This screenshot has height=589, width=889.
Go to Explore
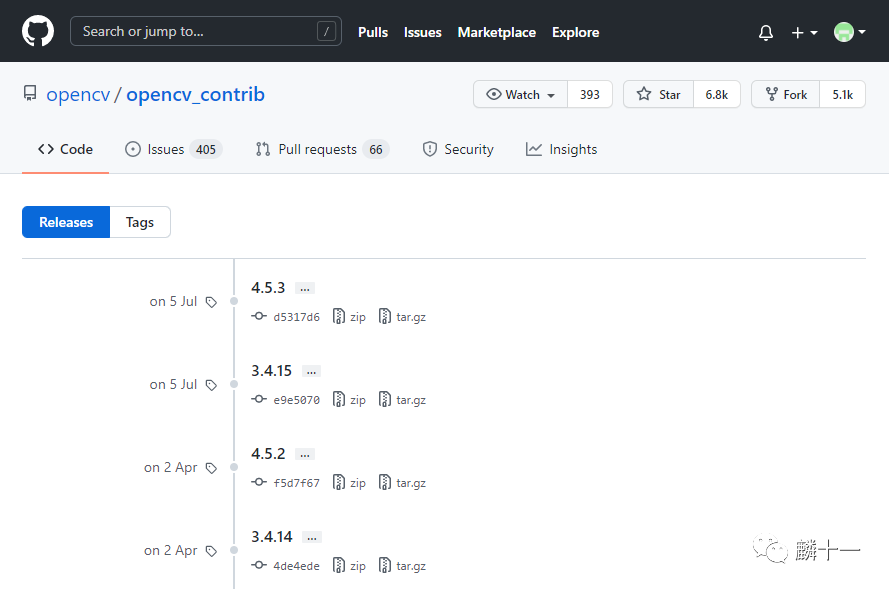click(x=575, y=32)
